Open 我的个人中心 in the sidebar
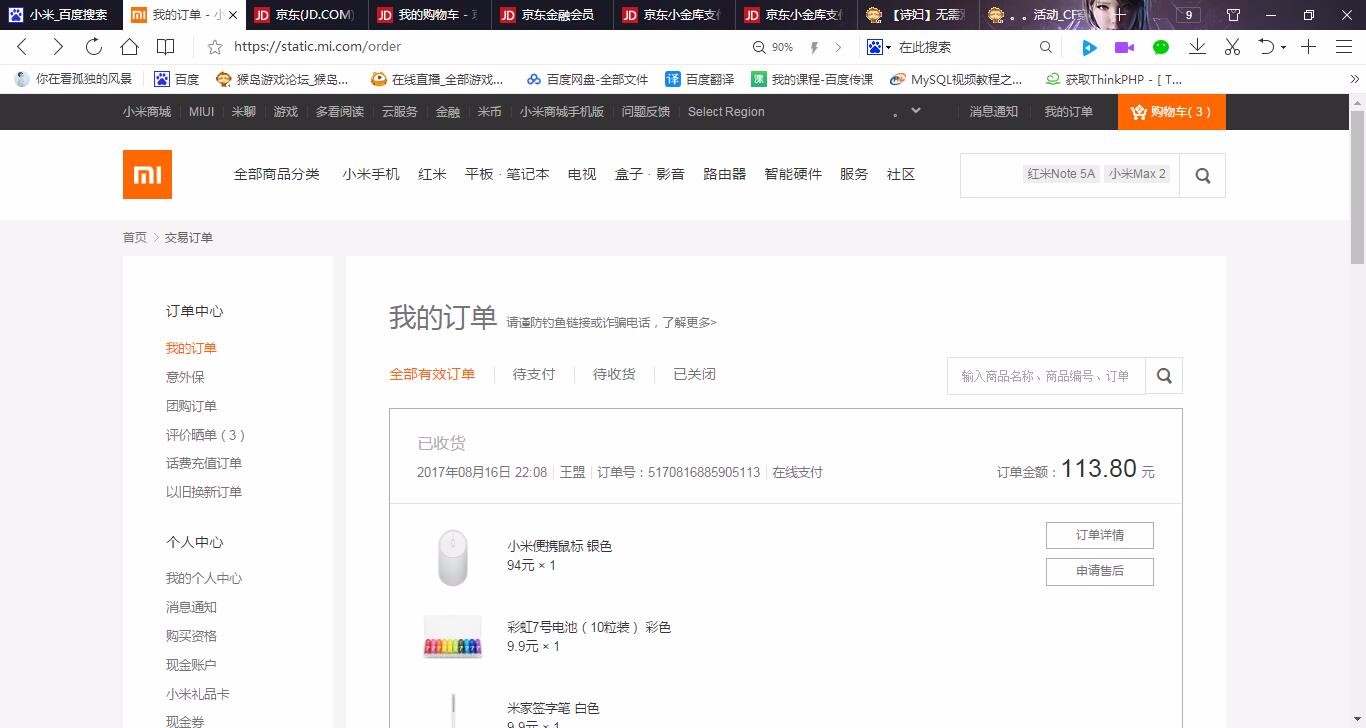Image resolution: width=1366 pixels, height=728 pixels. click(204, 578)
